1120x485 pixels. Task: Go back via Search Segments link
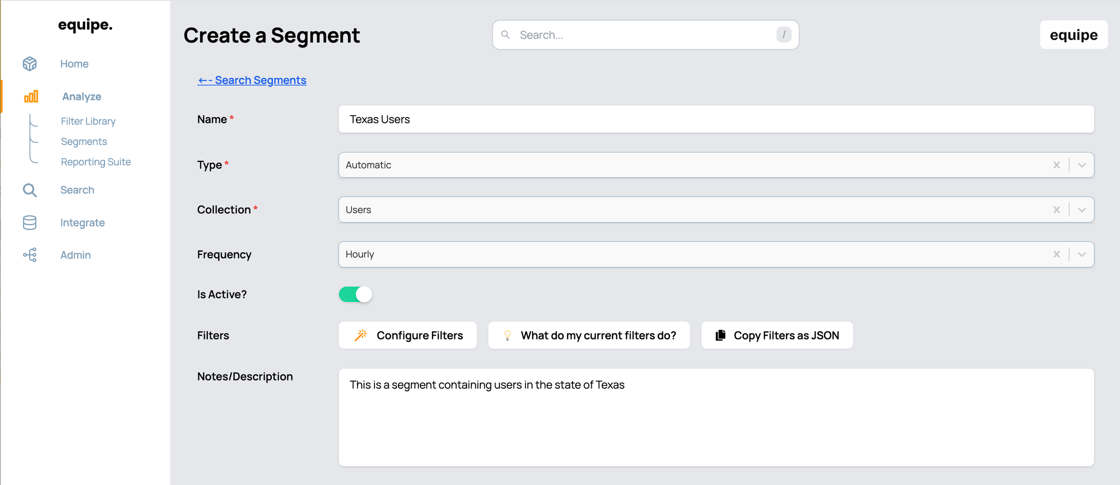[252, 80]
